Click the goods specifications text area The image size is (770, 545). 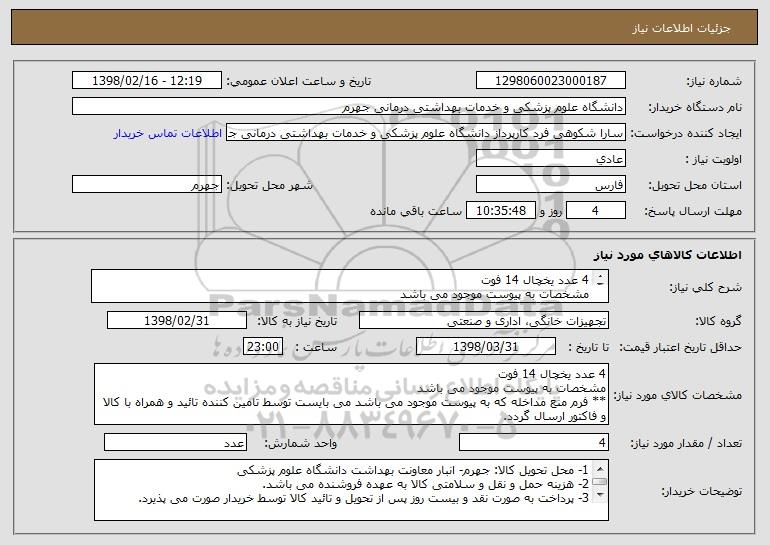(x=351, y=394)
